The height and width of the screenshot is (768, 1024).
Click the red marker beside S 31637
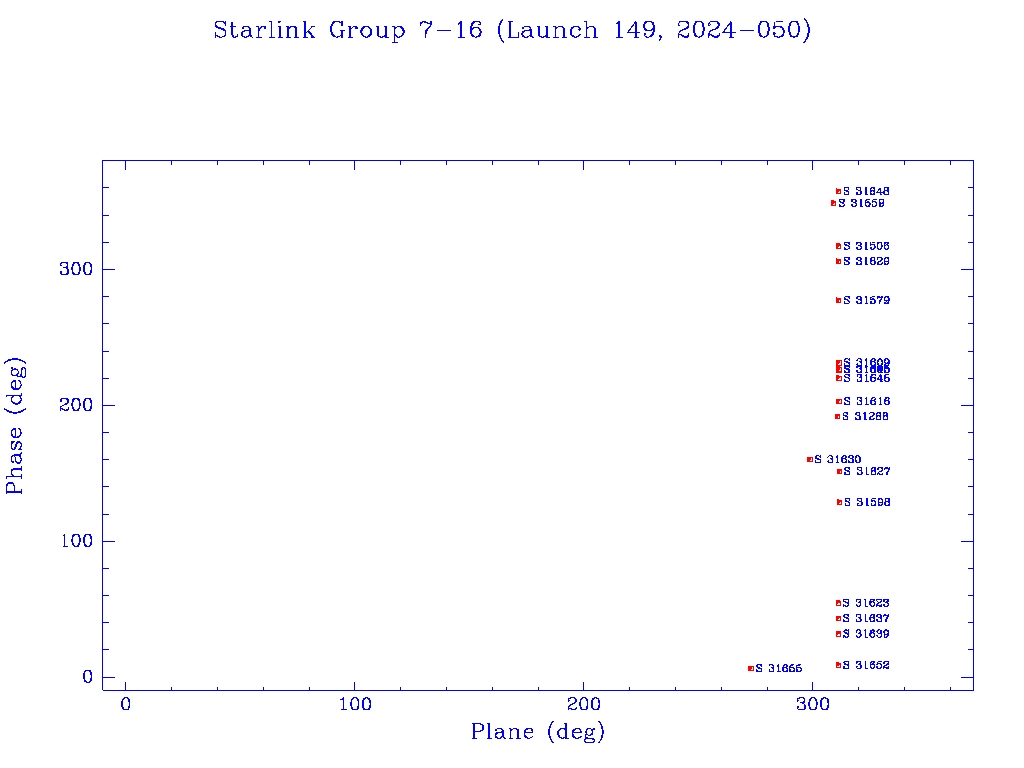pyautogui.click(x=839, y=618)
